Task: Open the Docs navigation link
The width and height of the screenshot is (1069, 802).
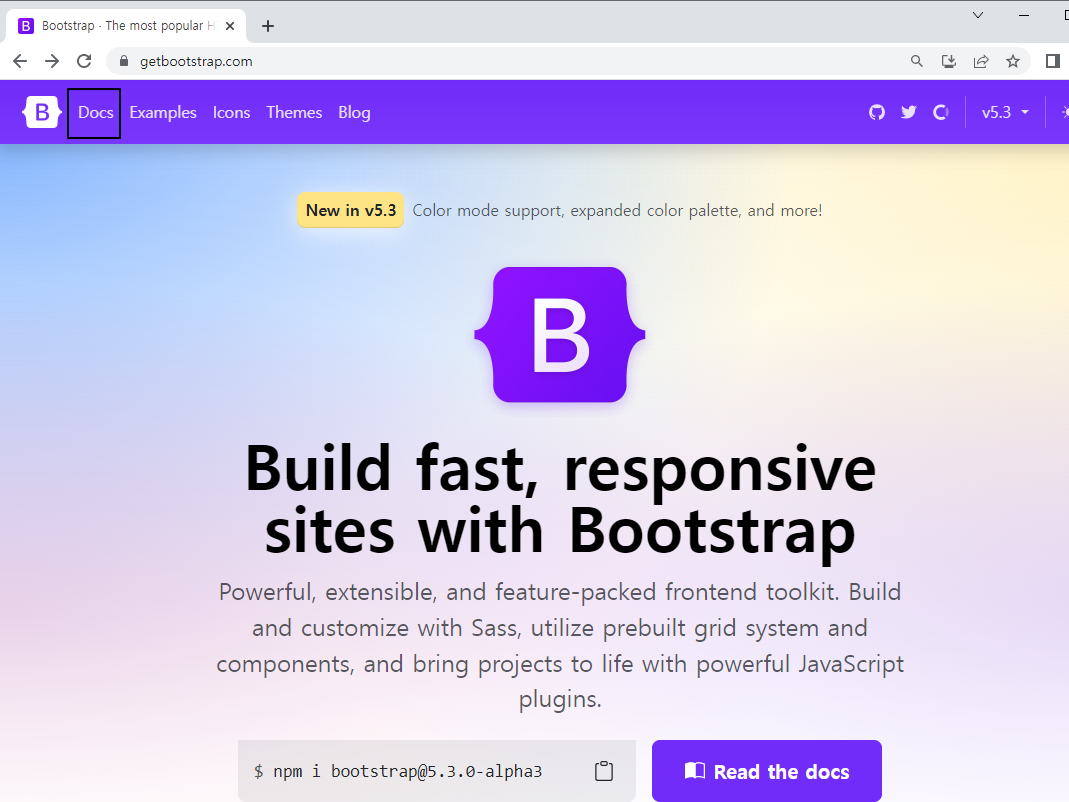Action: (95, 113)
